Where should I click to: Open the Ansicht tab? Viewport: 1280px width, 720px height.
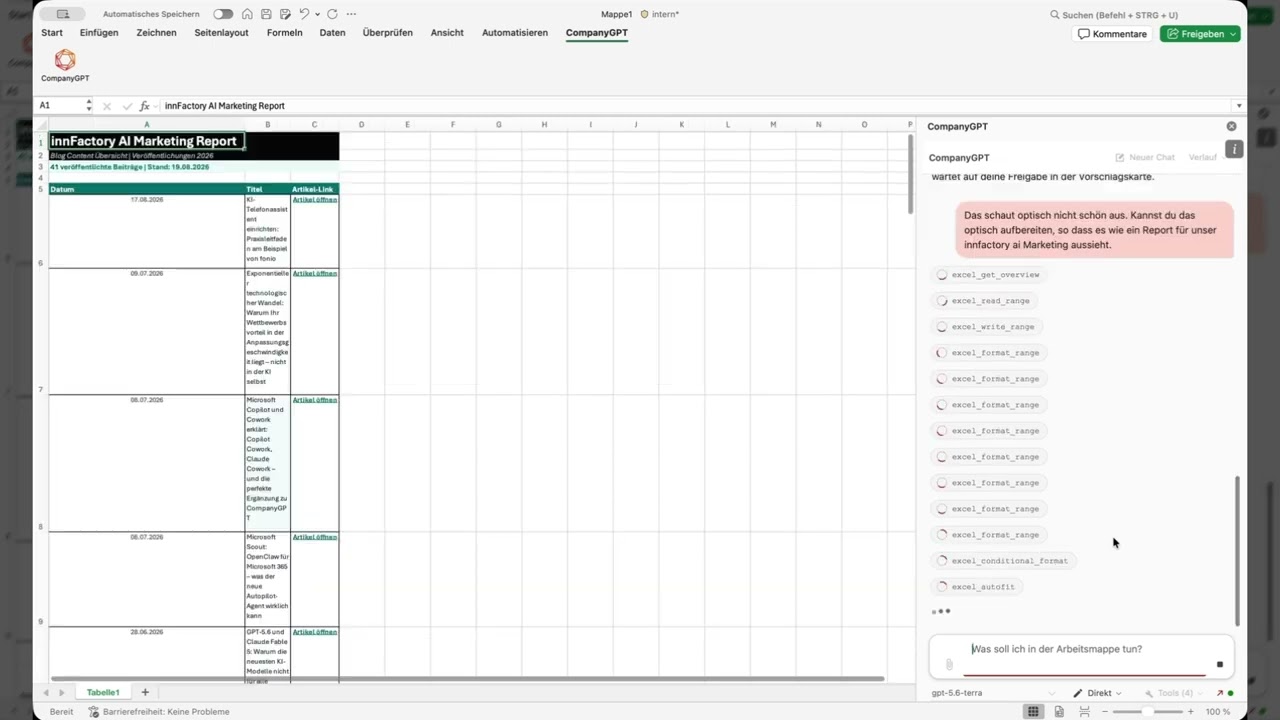click(447, 33)
